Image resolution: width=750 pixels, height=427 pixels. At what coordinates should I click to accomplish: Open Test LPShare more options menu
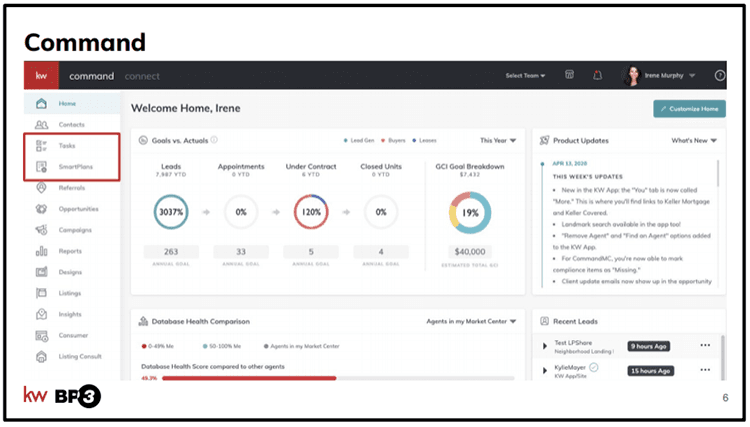pyautogui.click(x=705, y=345)
